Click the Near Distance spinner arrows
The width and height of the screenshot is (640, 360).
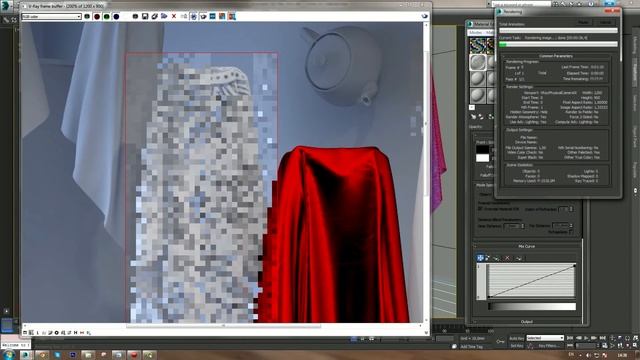523,226
